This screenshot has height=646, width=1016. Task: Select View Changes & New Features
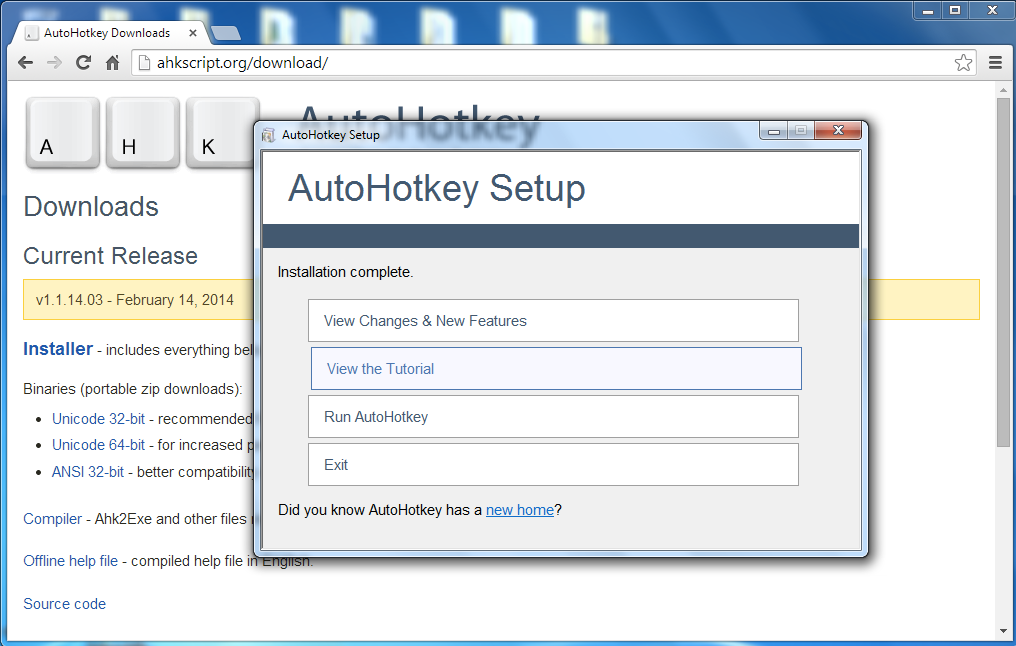[x=553, y=320]
